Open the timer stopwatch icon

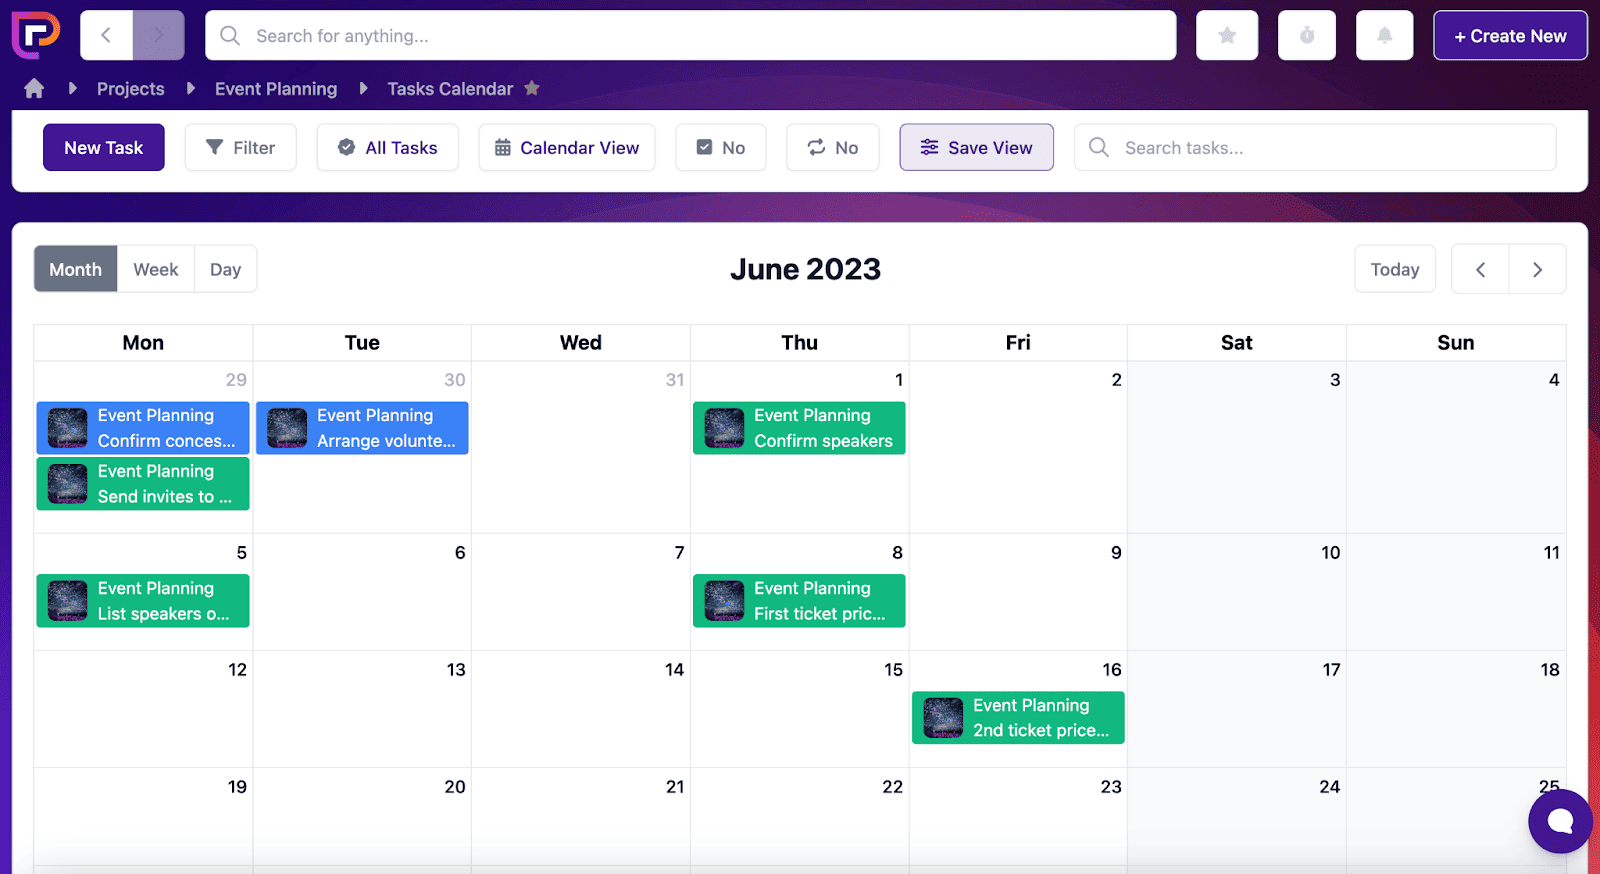1307,36
